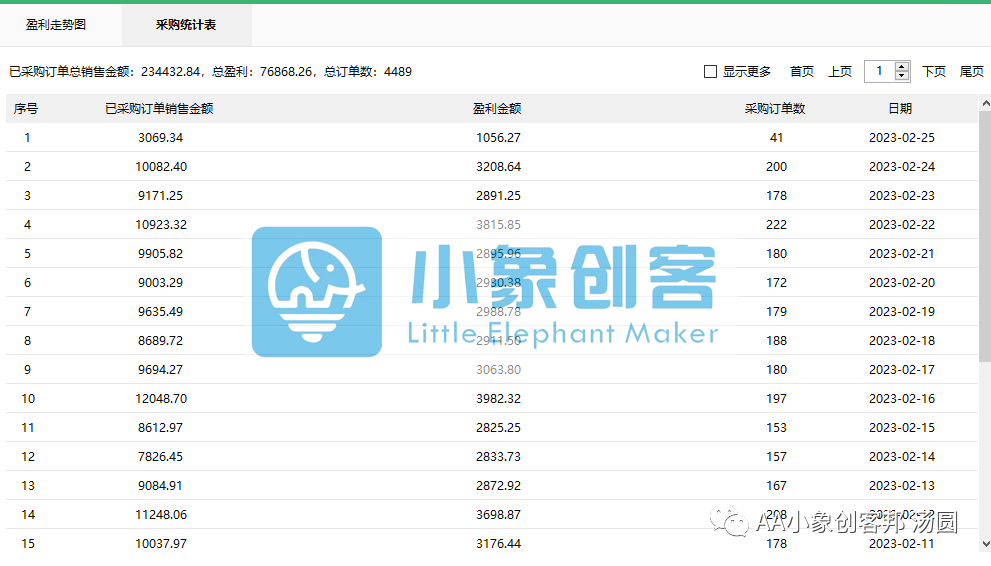Click the 日期 column header
Viewport: 991px width, 566px height.
900,109
